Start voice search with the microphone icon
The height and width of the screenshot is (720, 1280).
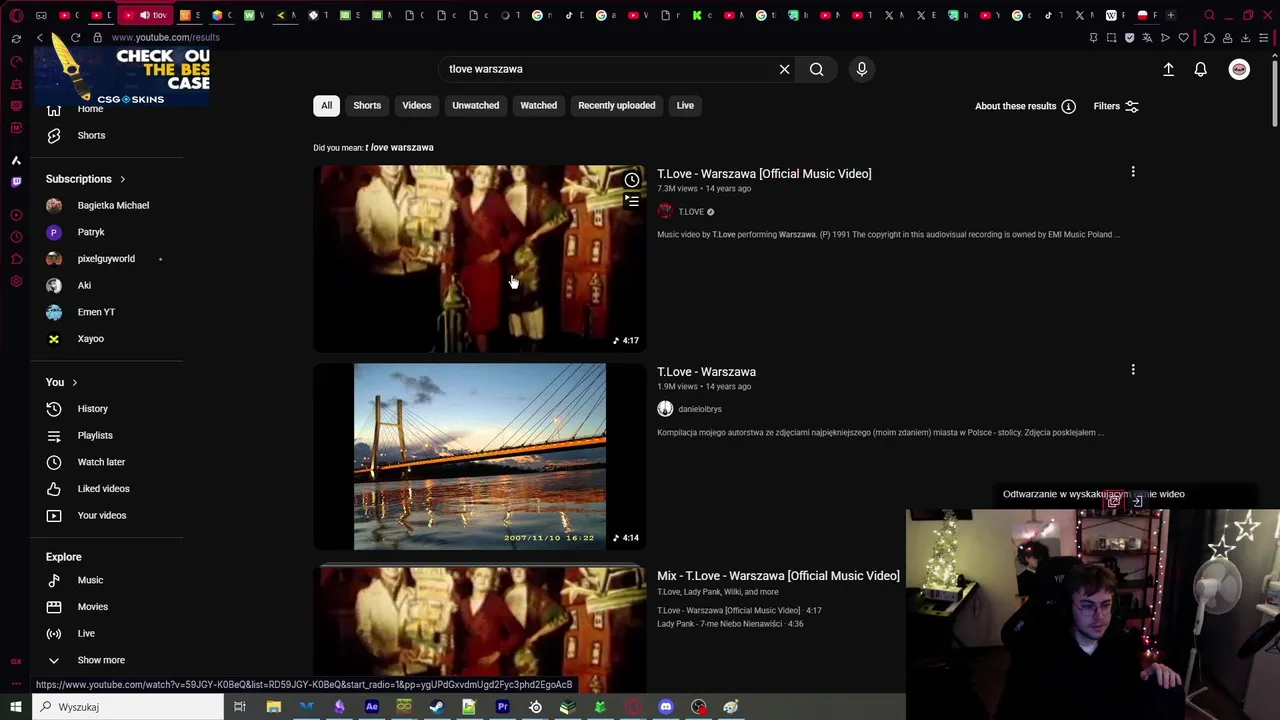click(862, 69)
